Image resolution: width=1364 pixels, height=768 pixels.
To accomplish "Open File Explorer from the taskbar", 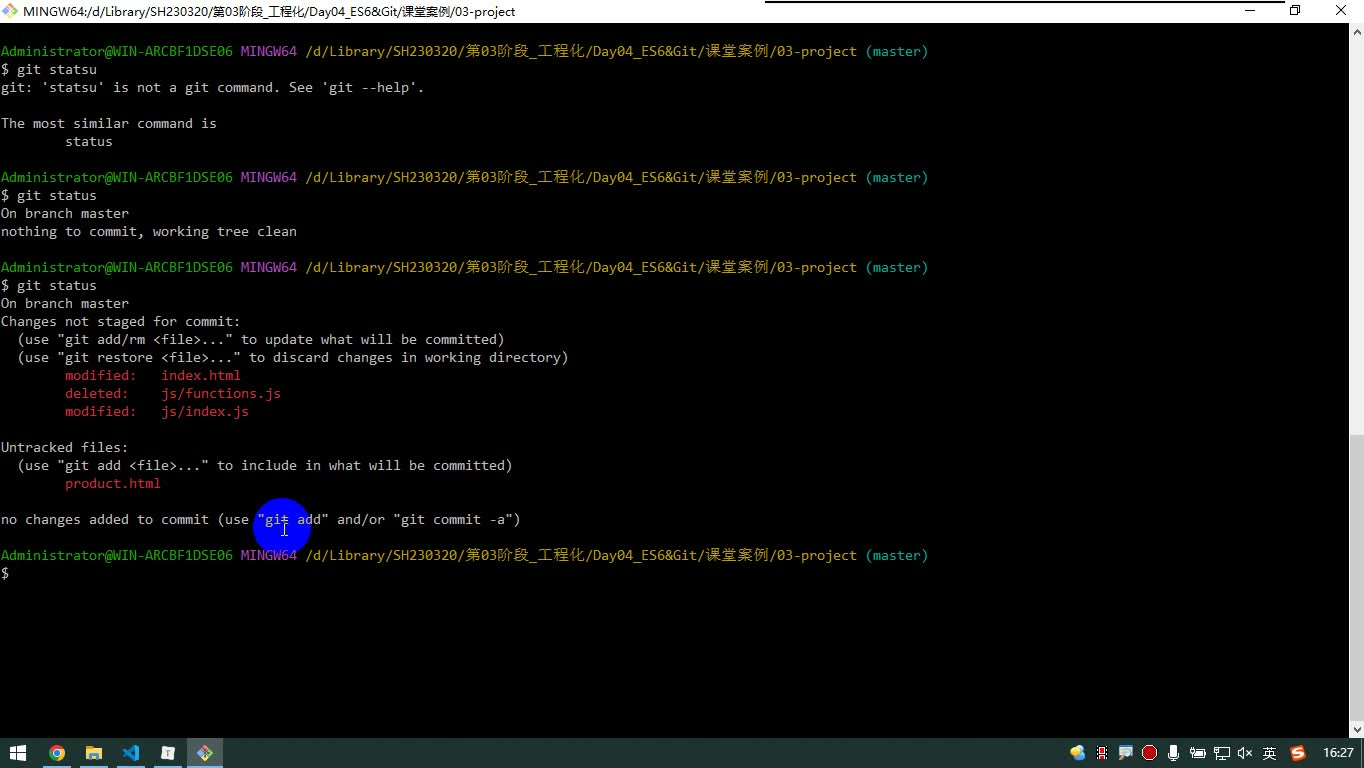I will point(94,753).
